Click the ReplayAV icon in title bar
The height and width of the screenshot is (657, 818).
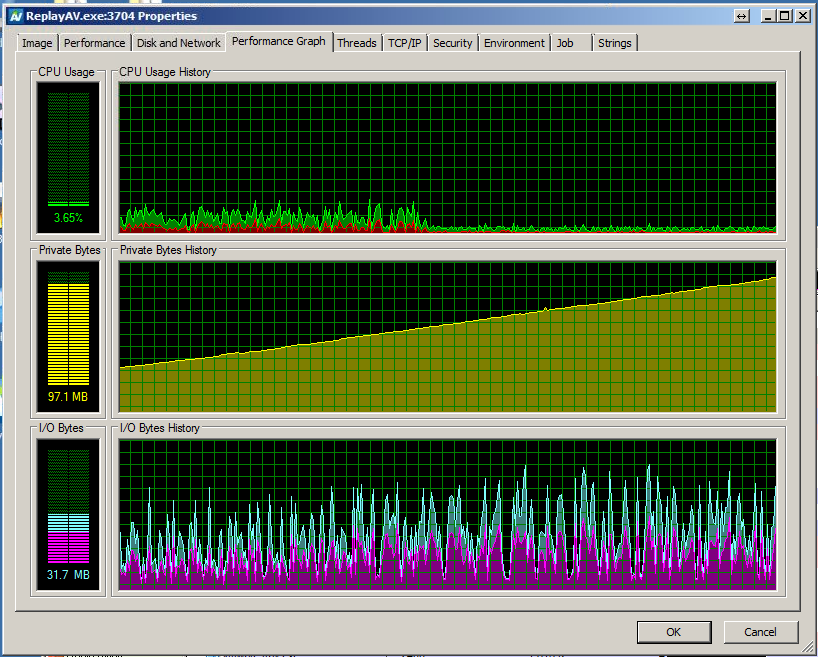pos(16,16)
